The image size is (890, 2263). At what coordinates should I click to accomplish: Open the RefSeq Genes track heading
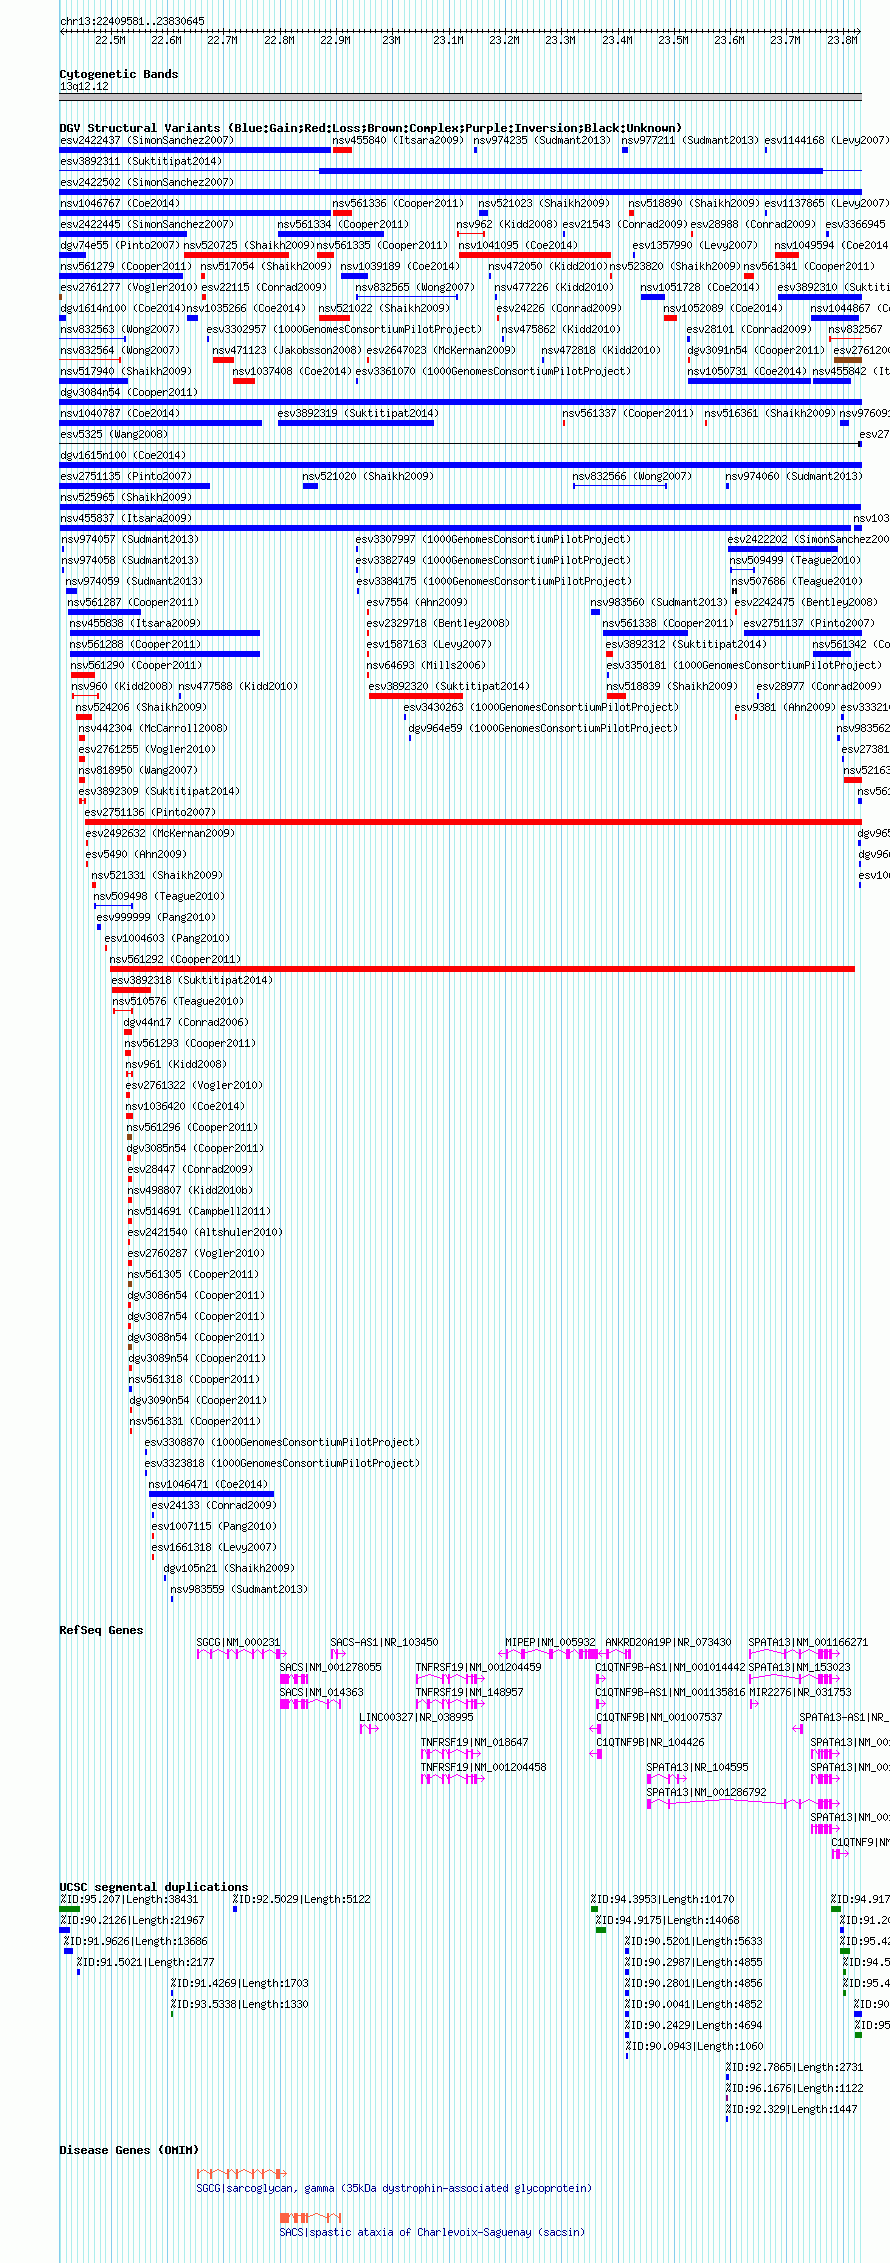(101, 1630)
